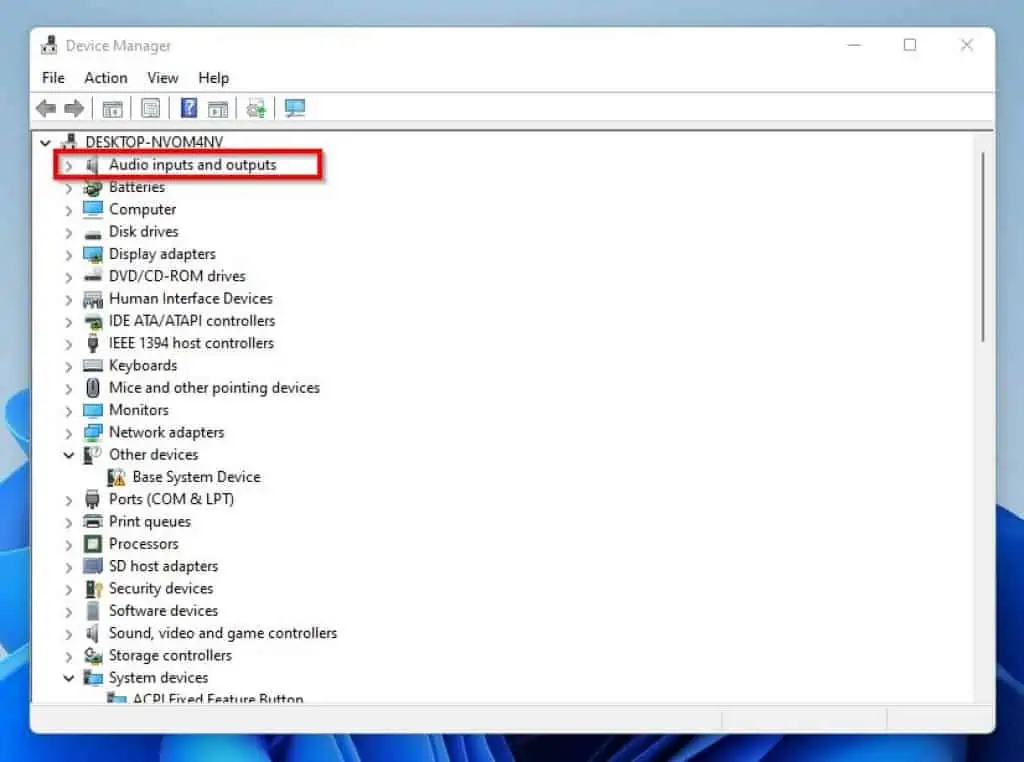
Task: Click the Keyboards category icon
Action: point(92,365)
